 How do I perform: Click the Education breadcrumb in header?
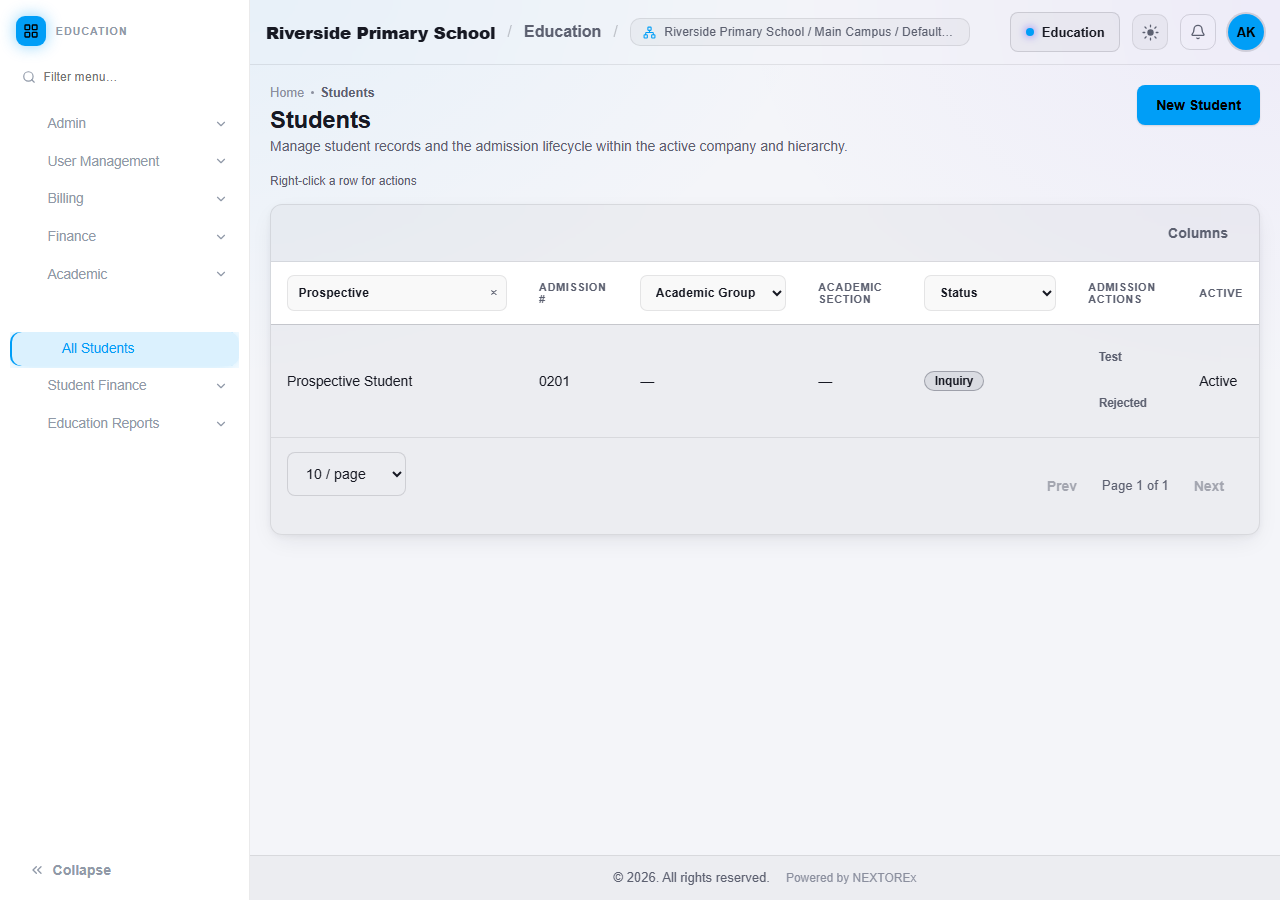click(563, 32)
